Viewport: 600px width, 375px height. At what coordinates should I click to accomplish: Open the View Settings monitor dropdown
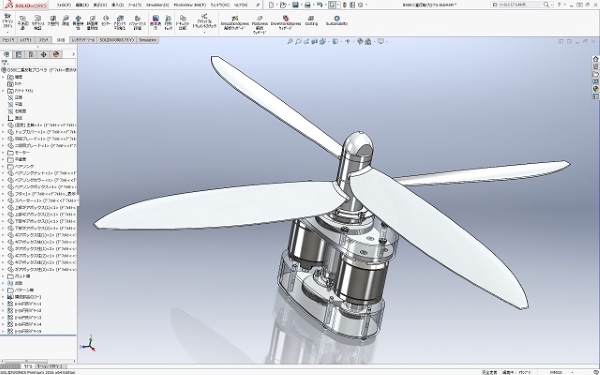click(382, 41)
